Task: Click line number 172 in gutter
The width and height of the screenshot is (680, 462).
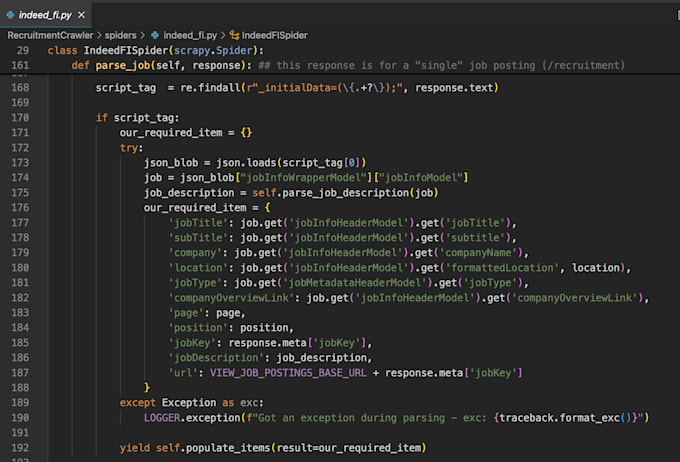Action: pyautogui.click(x=20, y=147)
